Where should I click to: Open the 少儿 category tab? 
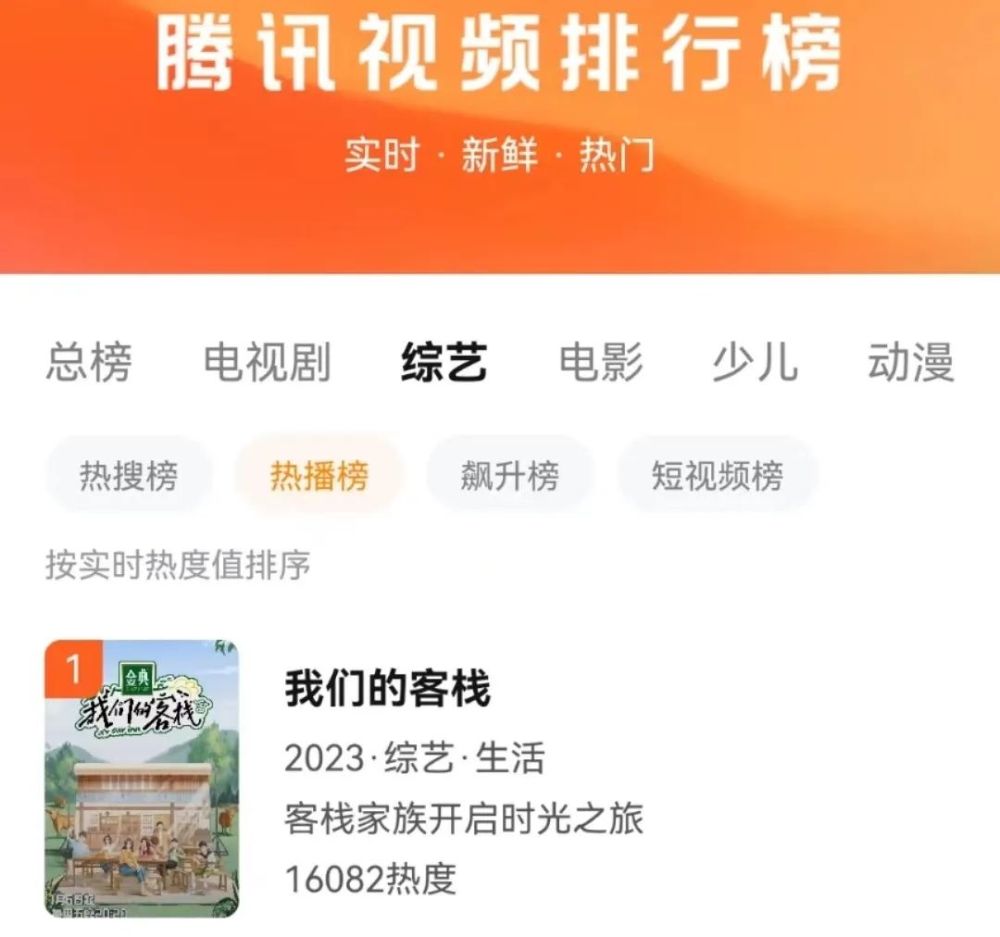pos(755,362)
